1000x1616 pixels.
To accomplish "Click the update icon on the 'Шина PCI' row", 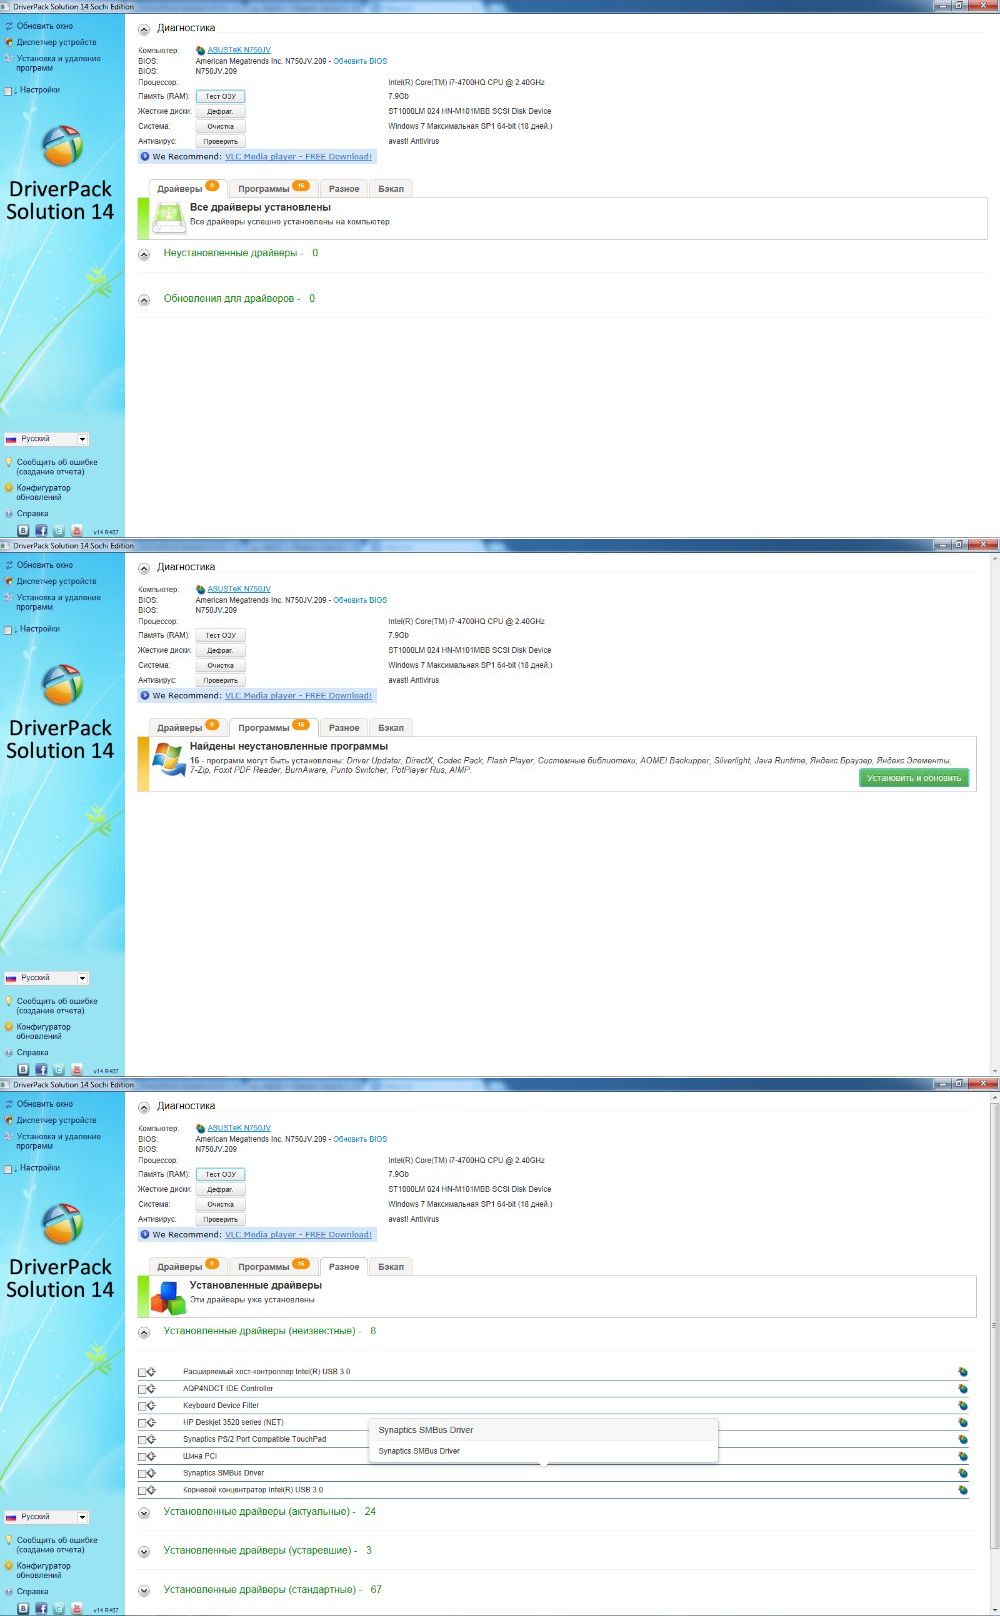I will point(962,1457).
